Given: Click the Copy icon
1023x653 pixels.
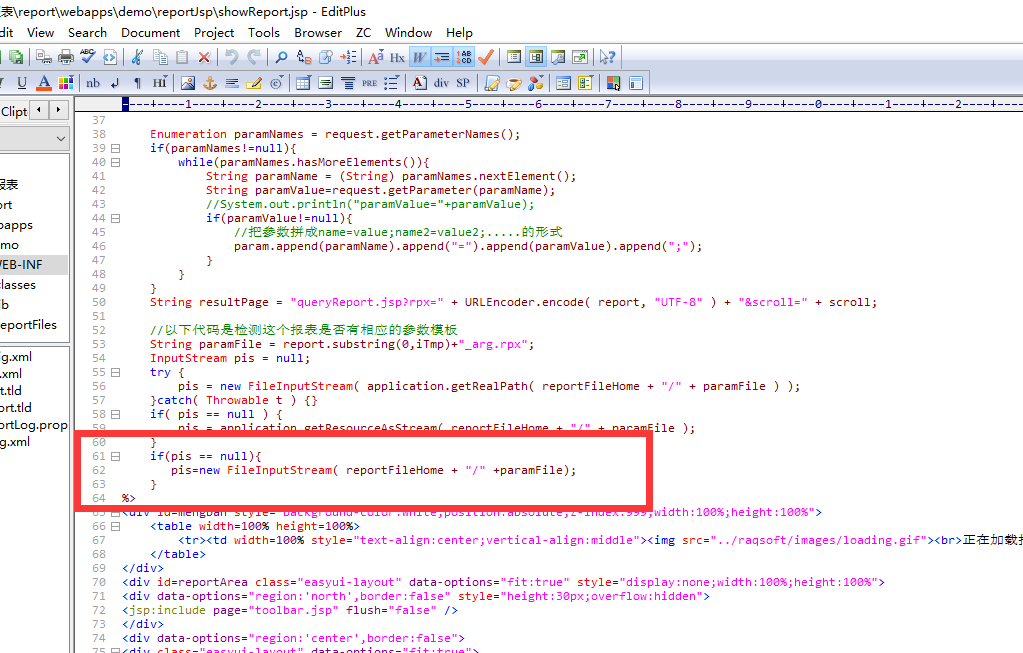Looking at the screenshot, I should coord(160,57).
